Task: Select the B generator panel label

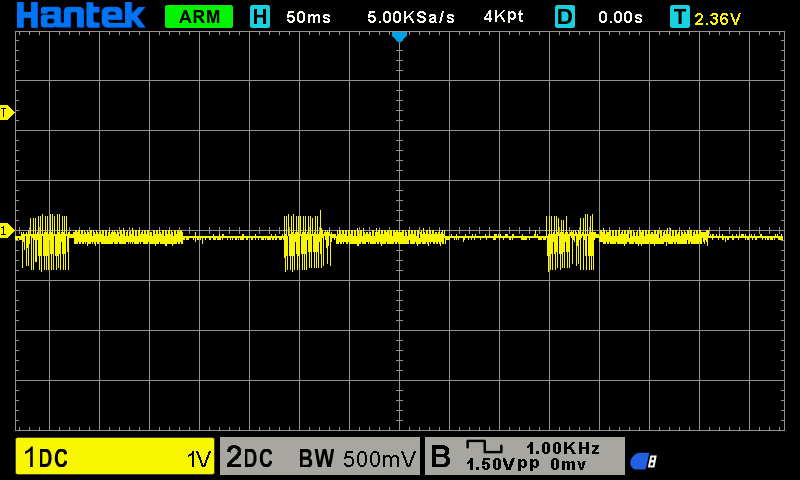Action: pos(440,456)
